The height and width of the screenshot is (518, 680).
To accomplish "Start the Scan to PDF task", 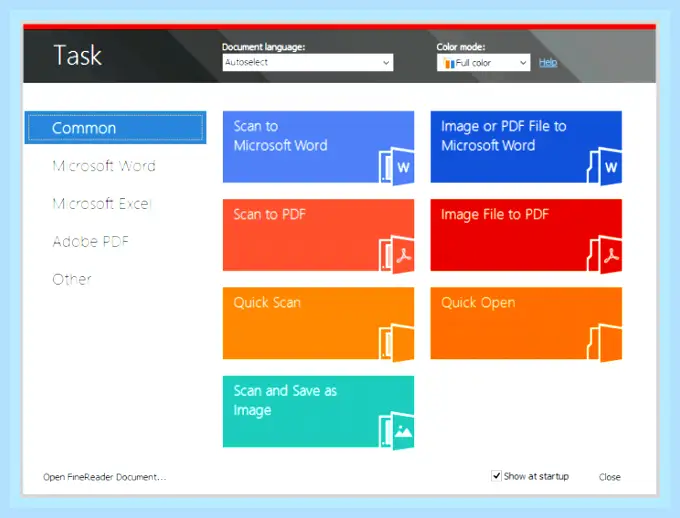I will point(318,235).
